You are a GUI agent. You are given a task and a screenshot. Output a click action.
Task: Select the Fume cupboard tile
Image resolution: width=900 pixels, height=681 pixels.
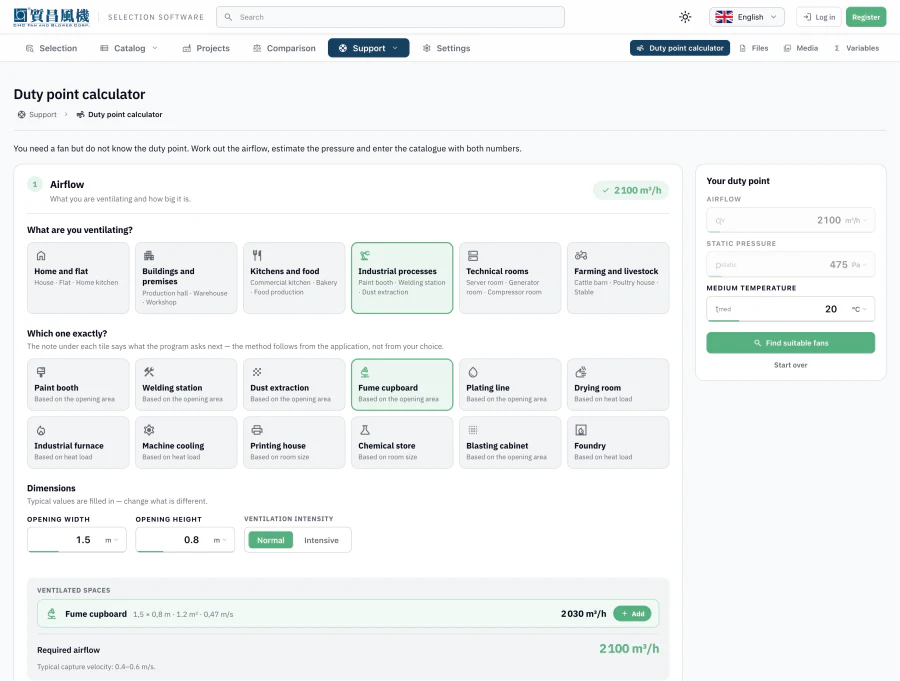402,385
